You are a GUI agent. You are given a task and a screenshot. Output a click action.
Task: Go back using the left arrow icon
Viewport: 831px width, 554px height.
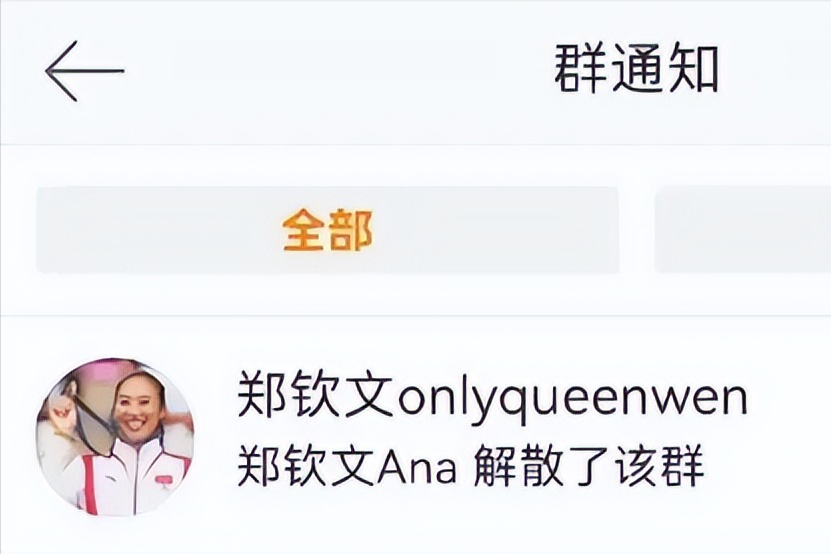coord(85,71)
